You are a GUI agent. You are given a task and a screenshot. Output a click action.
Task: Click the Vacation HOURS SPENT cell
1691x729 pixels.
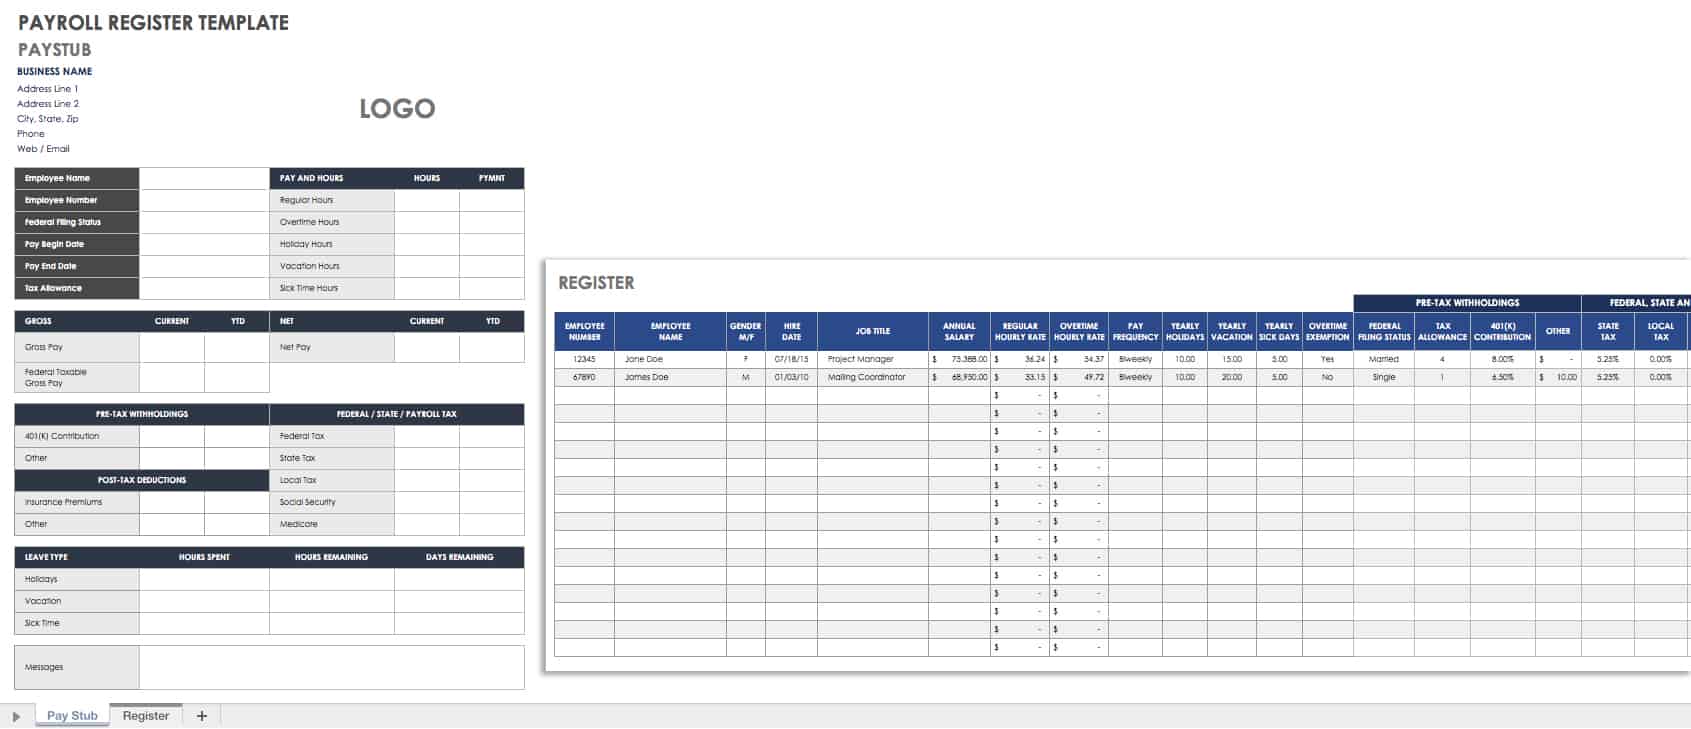[204, 601]
